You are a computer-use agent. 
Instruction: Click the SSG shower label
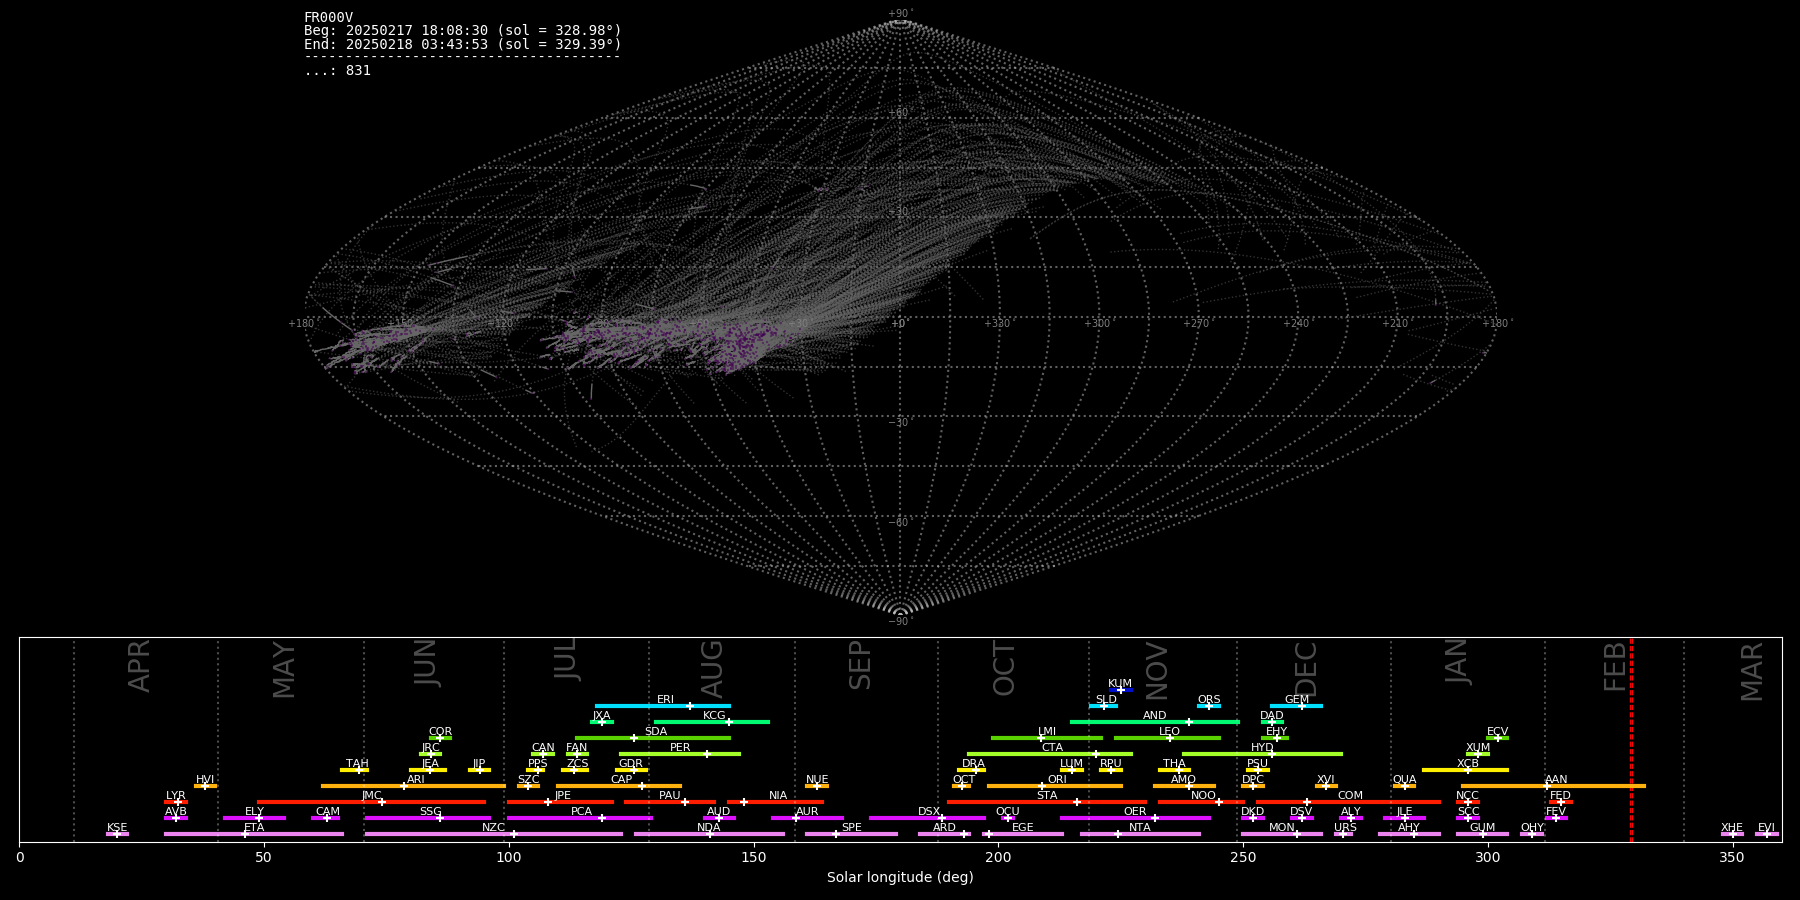point(430,811)
